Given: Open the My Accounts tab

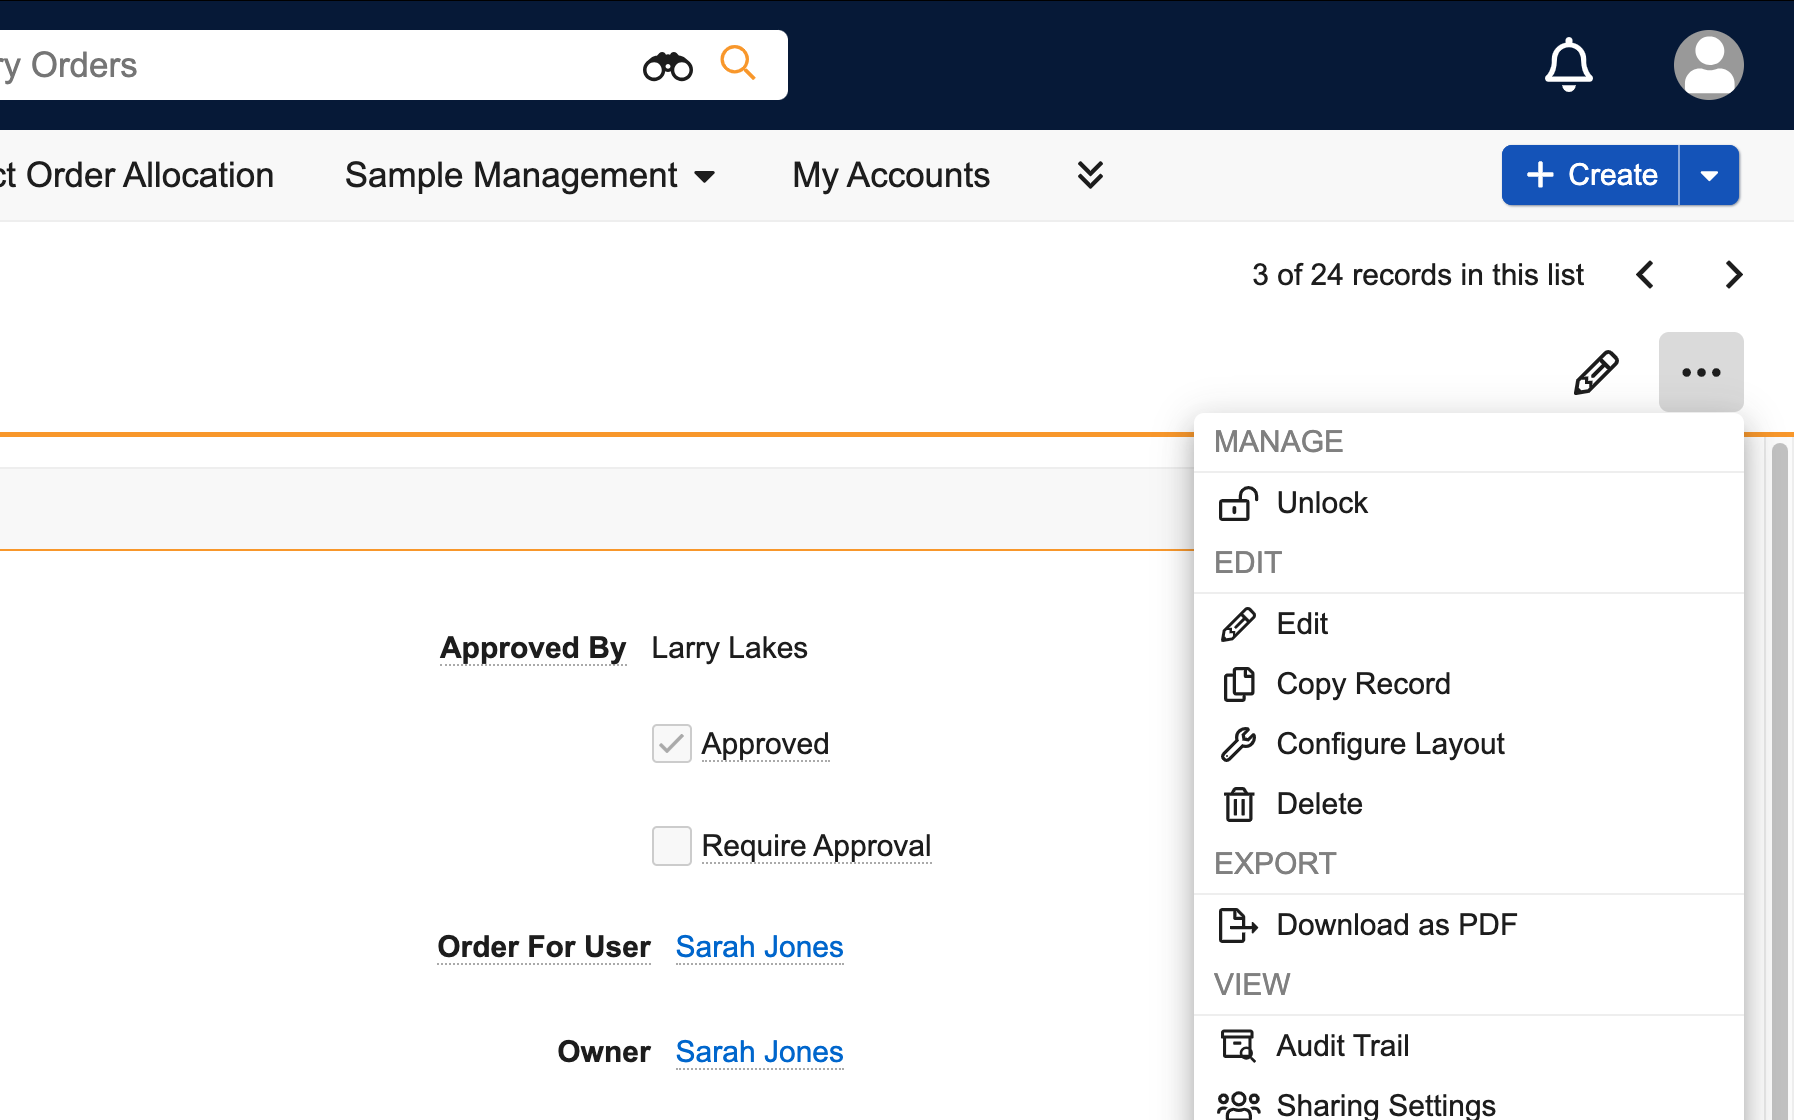Looking at the screenshot, I should click(x=891, y=176).
